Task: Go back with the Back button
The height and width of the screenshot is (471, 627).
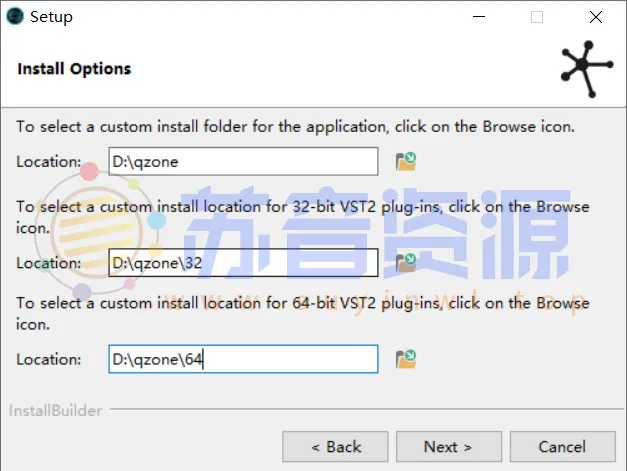Action: coord(335,446)
